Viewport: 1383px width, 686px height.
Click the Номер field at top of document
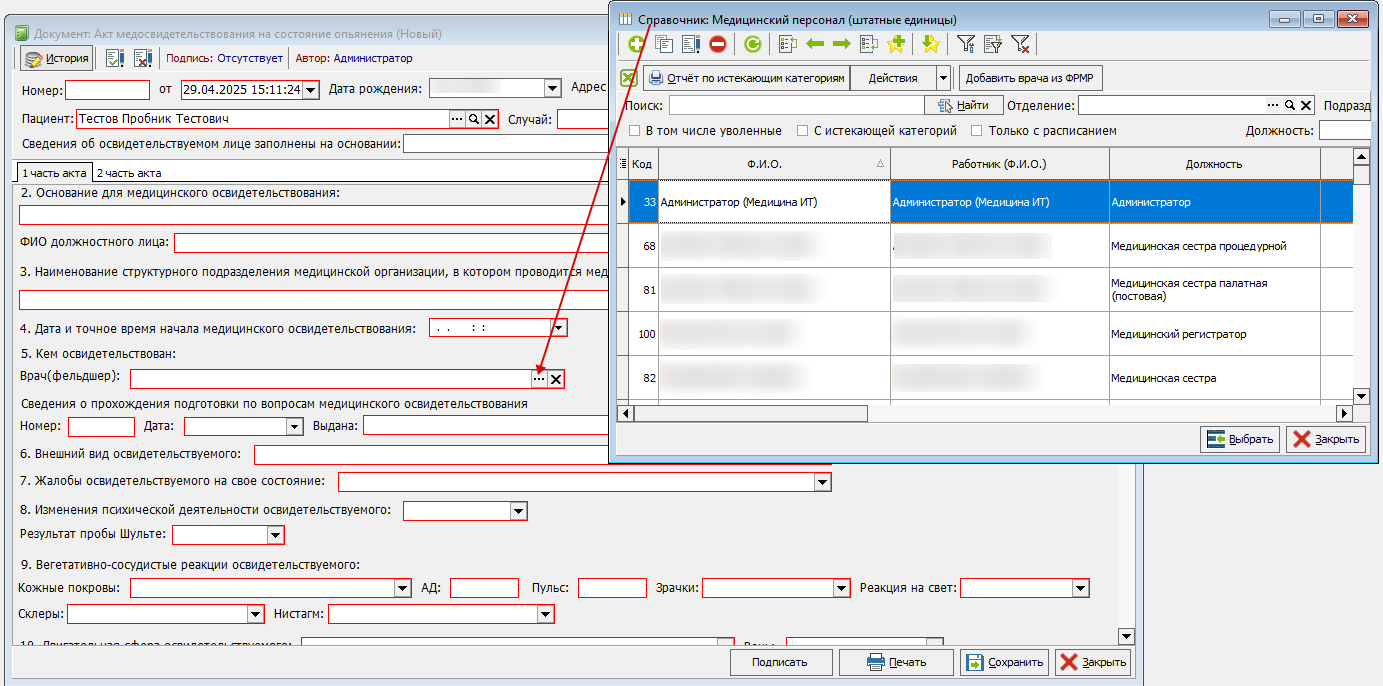coord(107,89)
